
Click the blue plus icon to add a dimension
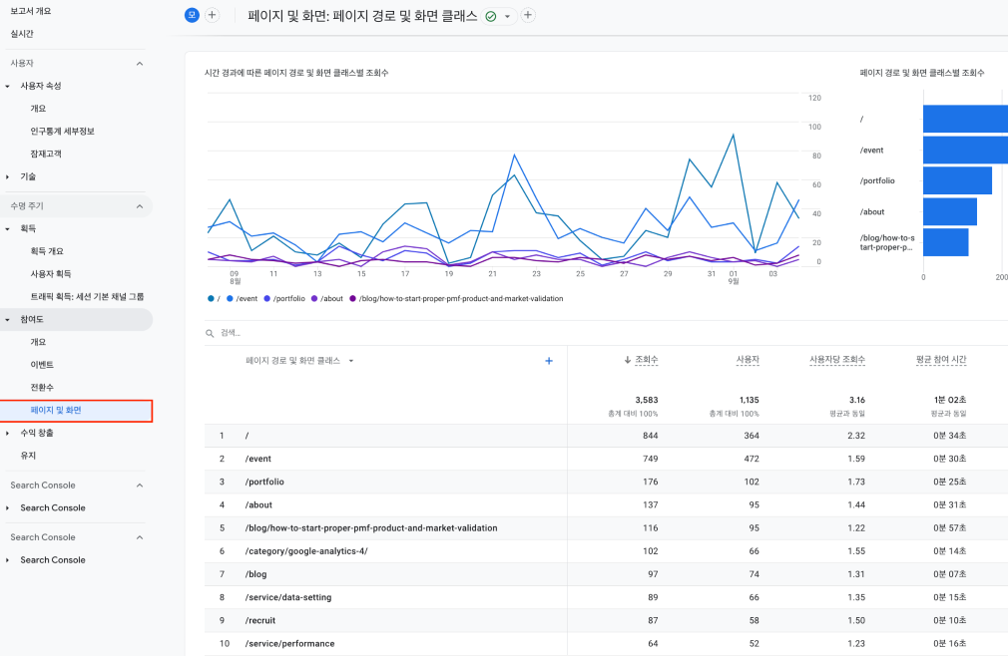pyautogui.click(x=549, y=361)
